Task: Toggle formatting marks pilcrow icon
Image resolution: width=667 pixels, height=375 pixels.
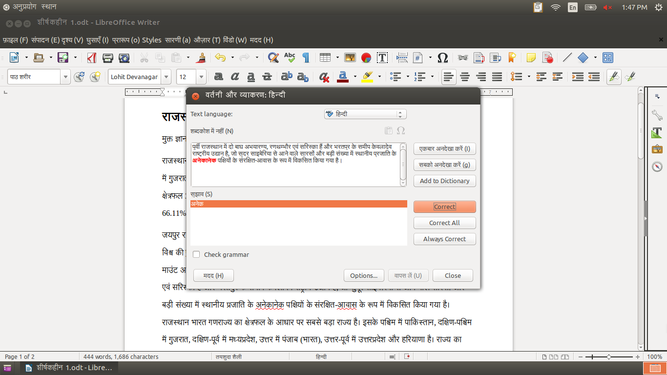Action: [306, 57]
